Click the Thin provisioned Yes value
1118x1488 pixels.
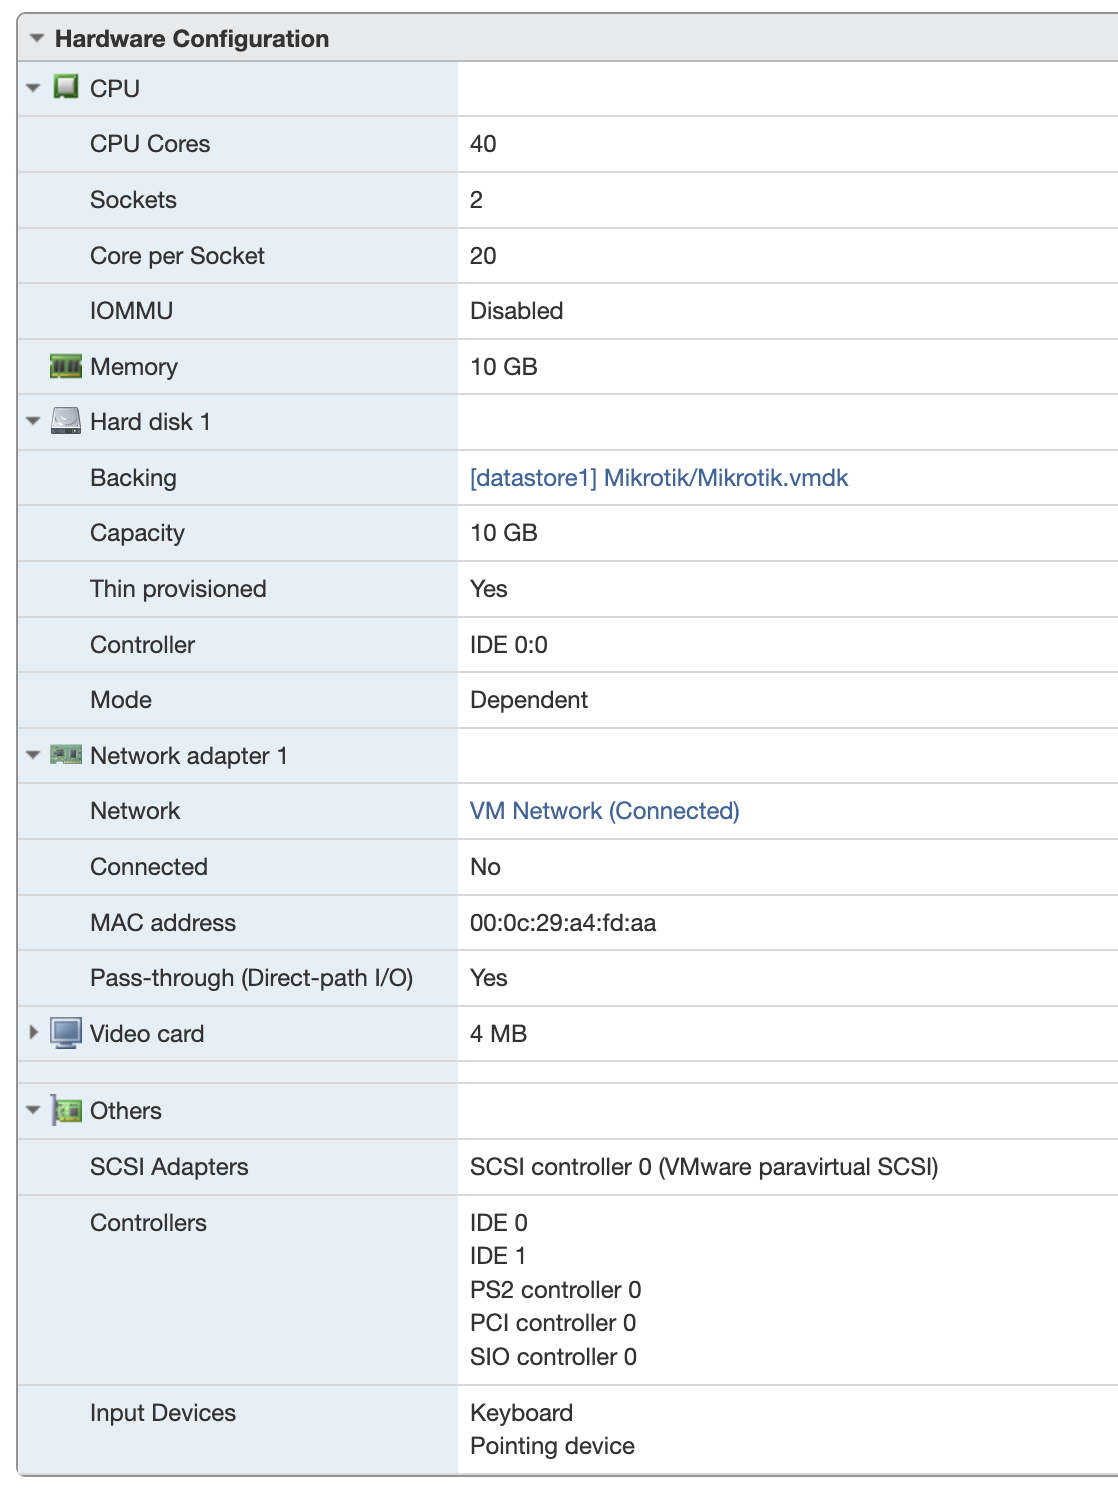tap(489, 588)
